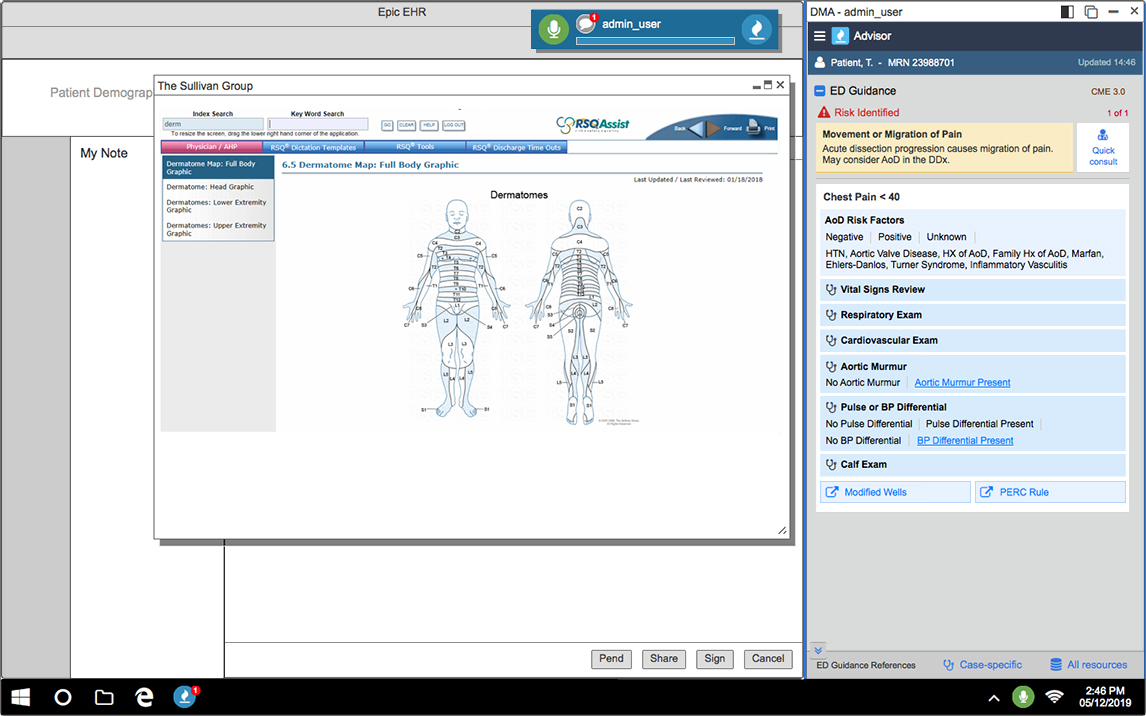Select Aortic Murmur Present option
1146x716 pixels.
[x=963, y=382]
